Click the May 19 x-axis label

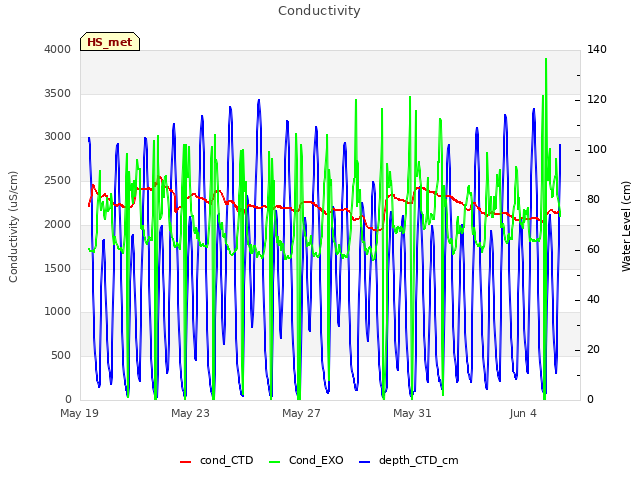tap(79, 413)
